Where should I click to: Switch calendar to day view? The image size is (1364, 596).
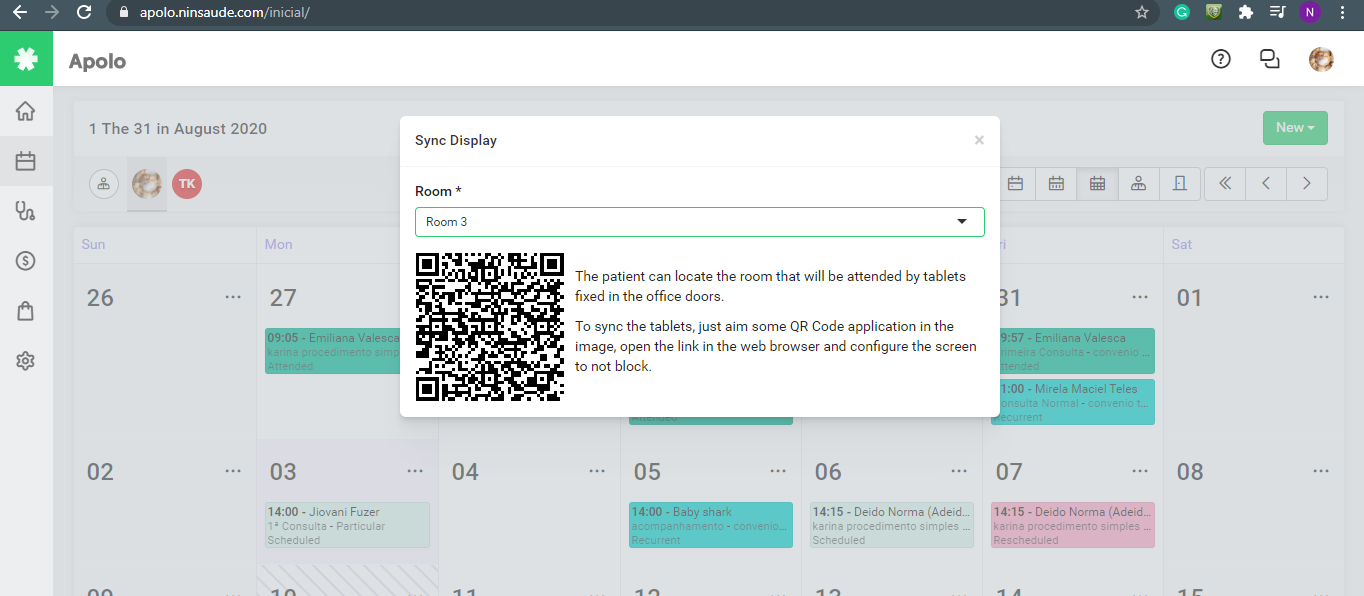tap(1015, 183)
